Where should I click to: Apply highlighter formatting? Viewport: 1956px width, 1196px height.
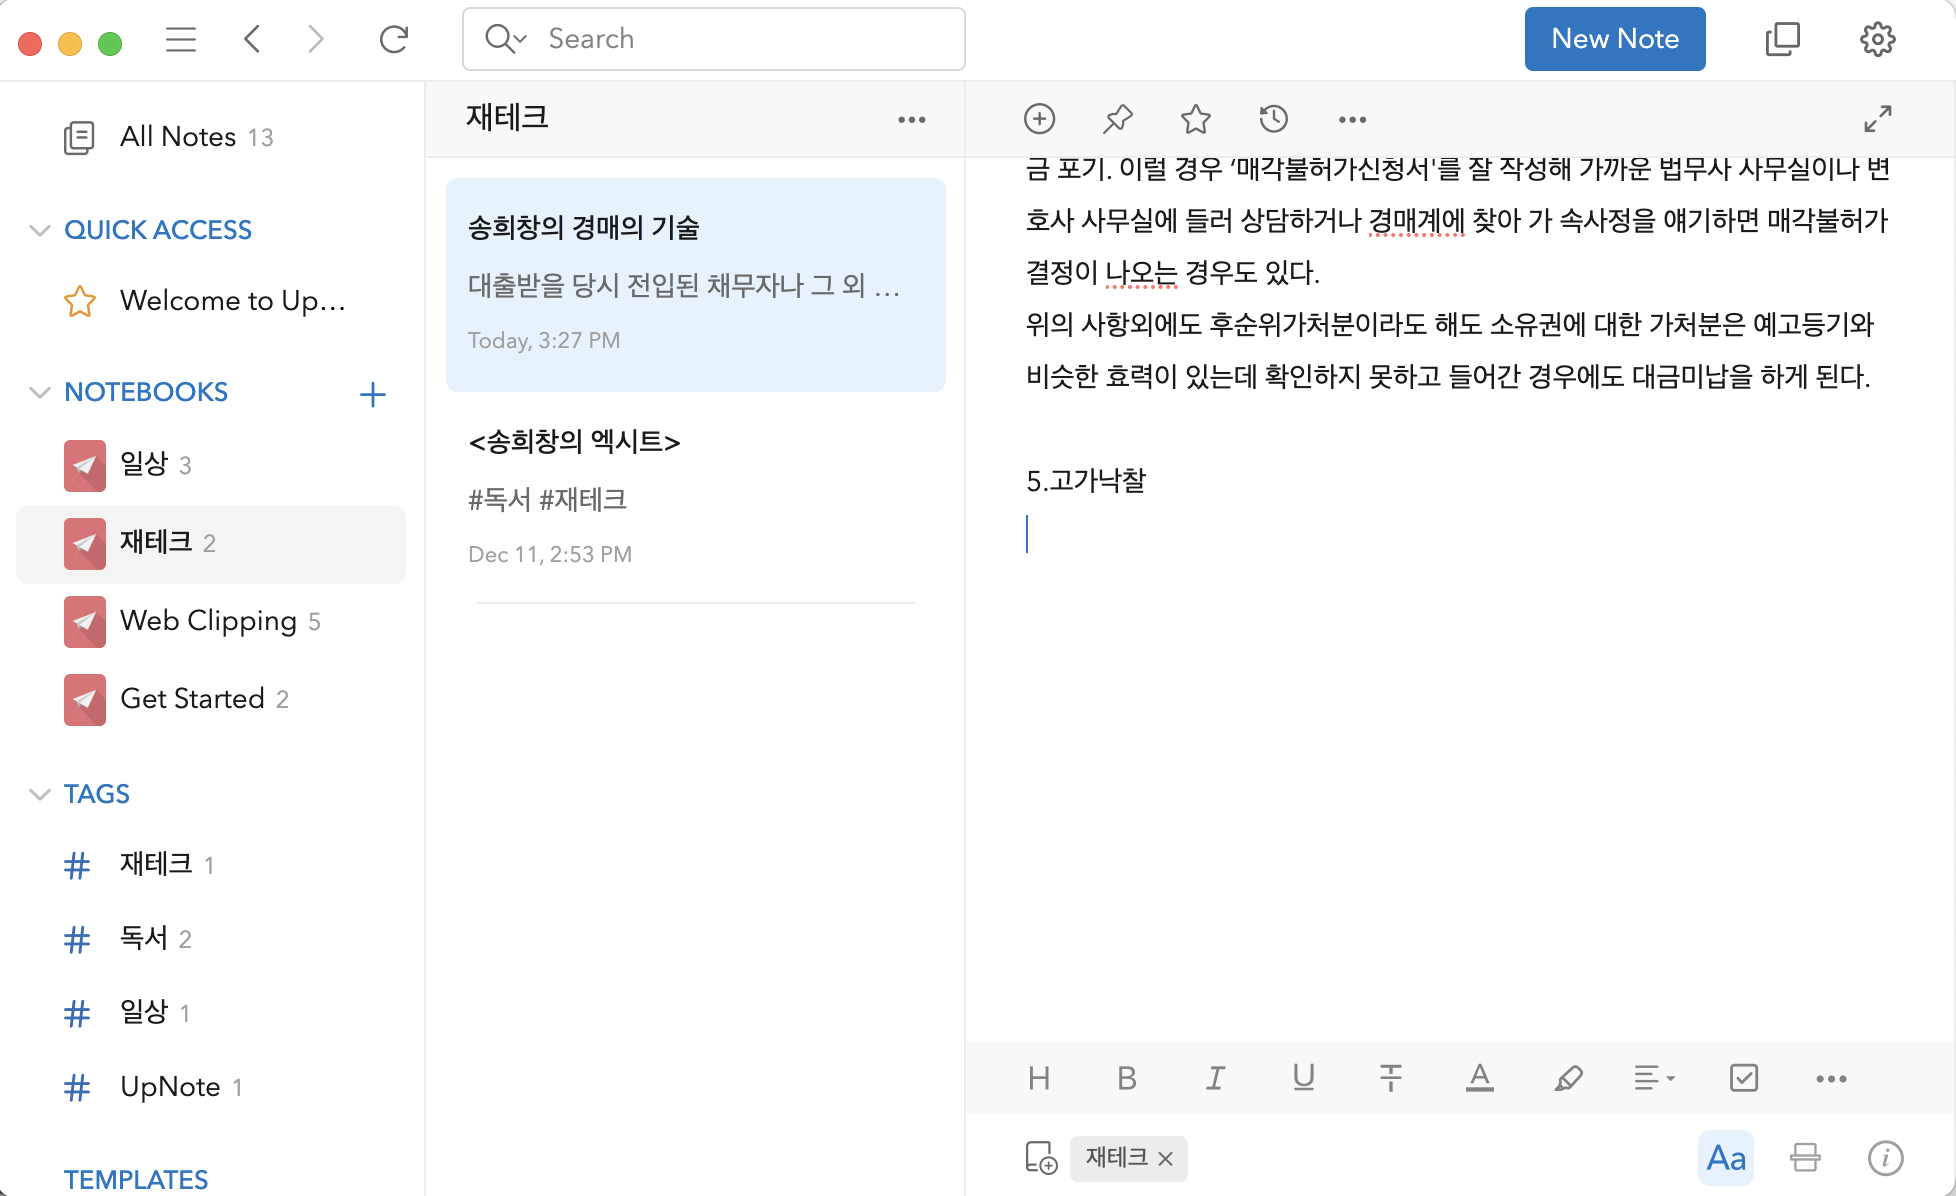click(1567, 1078)
